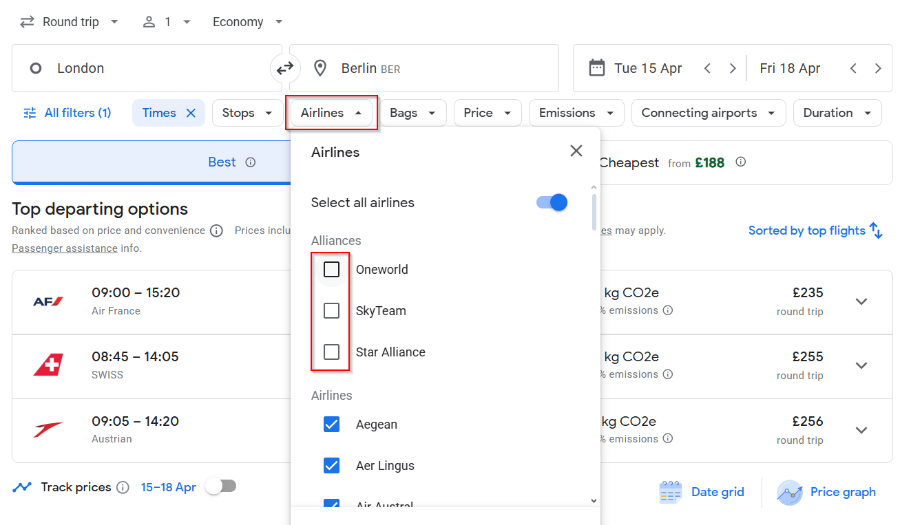Close the Airlines filter panel
The width and height of the screenshot is (900, 525).
pyautogui.click(x=576, y=151)
